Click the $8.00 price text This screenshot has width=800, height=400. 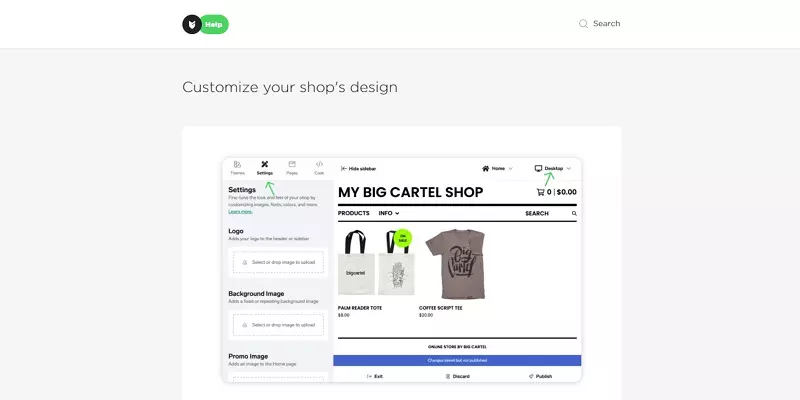coord(344,315)
